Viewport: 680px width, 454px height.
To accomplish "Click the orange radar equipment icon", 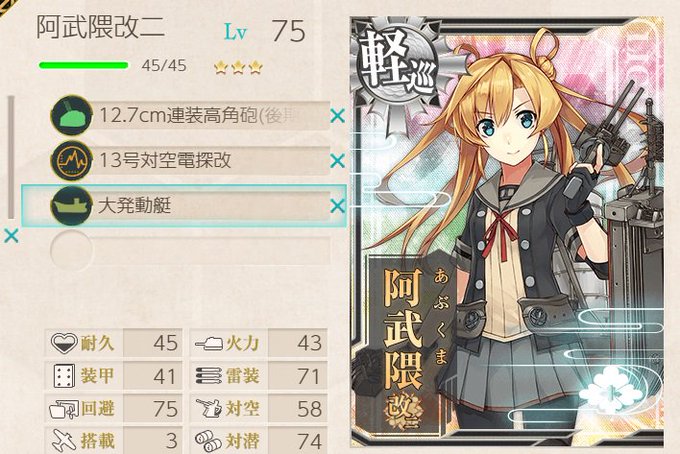I will [x=72, y=161].
